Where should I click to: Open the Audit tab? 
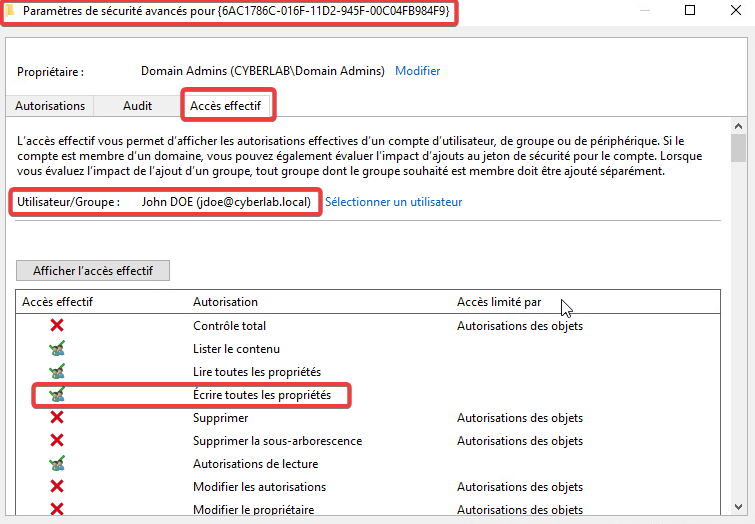click(x=137, y=105)
